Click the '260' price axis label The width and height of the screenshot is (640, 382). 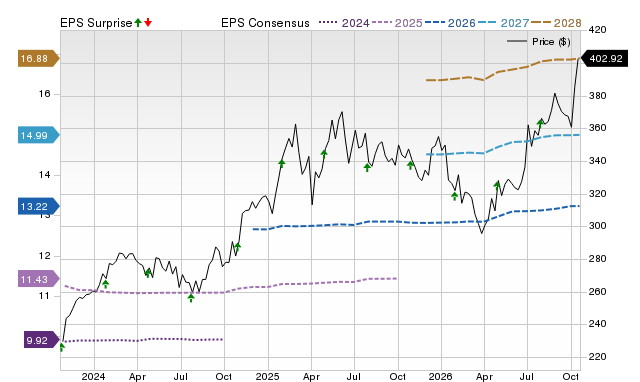597,292
